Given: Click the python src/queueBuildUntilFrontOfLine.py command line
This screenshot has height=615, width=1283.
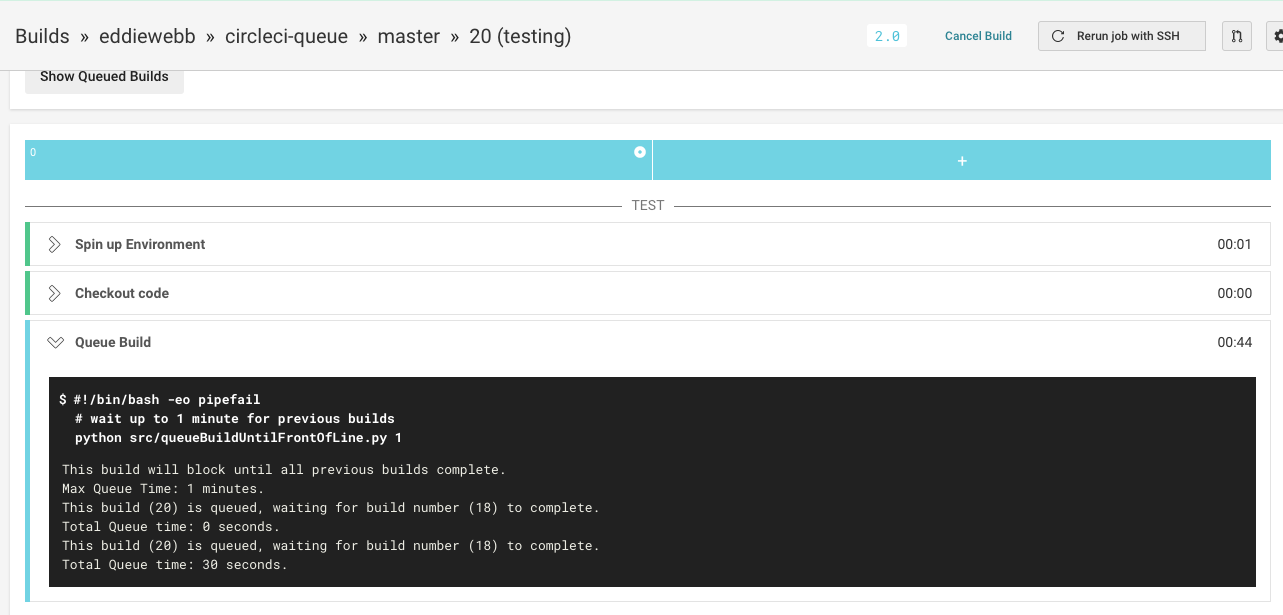Looking at the screenshot, I should coord(238,437).
